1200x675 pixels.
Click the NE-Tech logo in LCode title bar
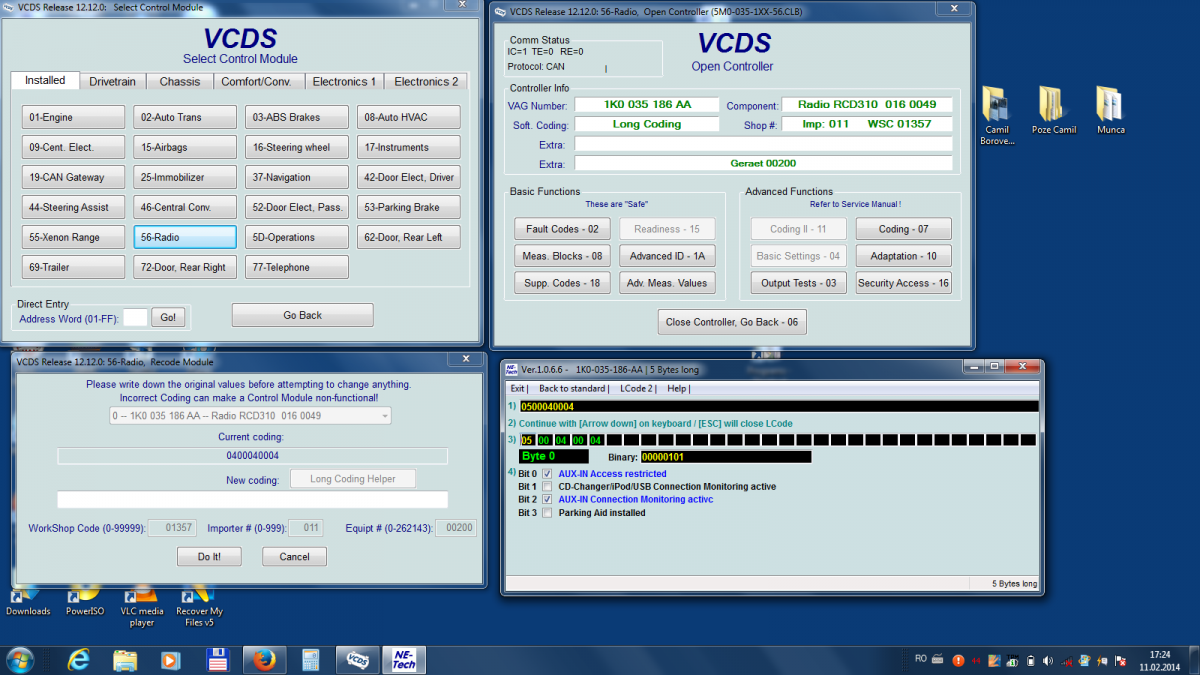pos(511,368)
